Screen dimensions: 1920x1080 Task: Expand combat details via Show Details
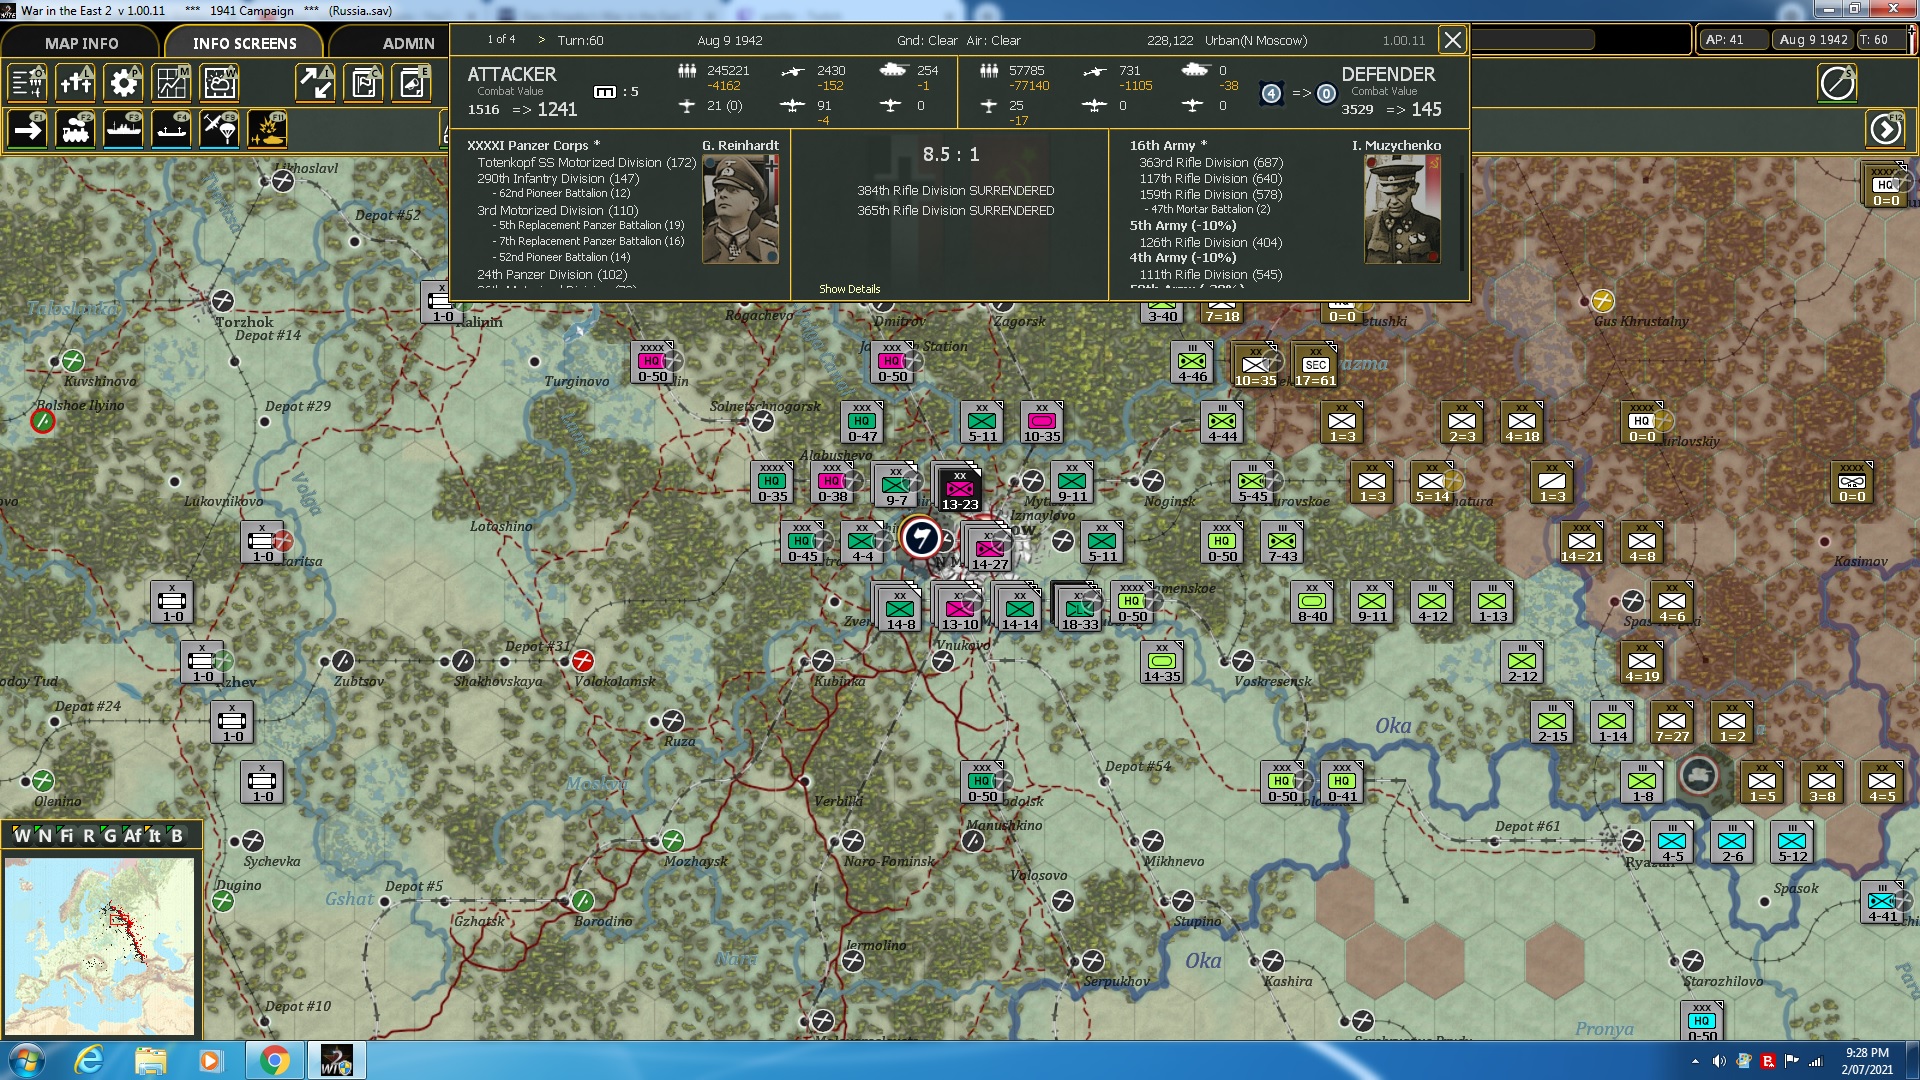point(849,288)
